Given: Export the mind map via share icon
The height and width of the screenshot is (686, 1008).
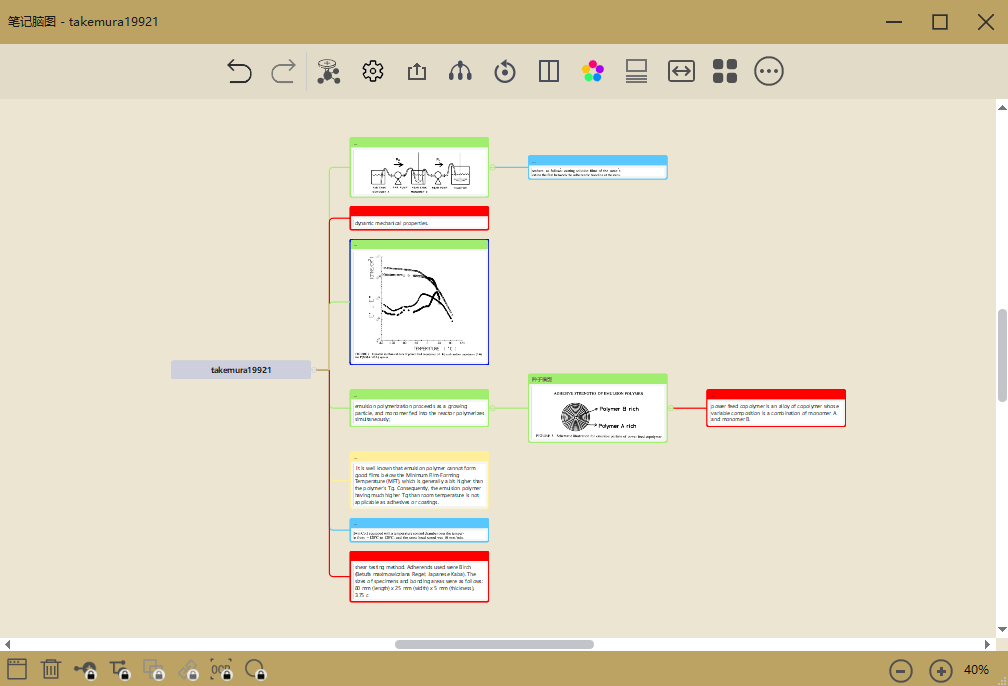Looking at the screenshot, I should (x=416, y=71).
